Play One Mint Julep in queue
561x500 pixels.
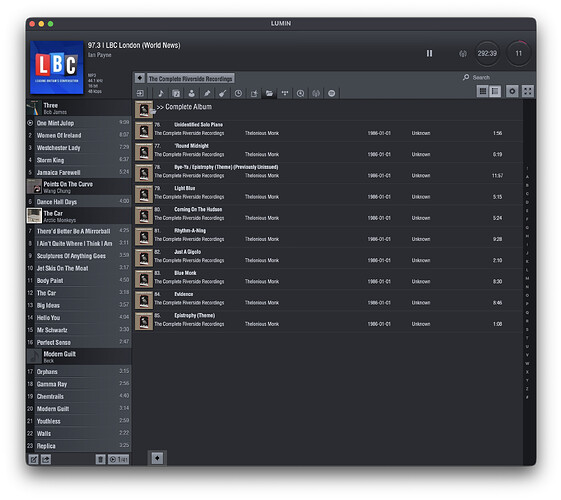tap(79, 123)
